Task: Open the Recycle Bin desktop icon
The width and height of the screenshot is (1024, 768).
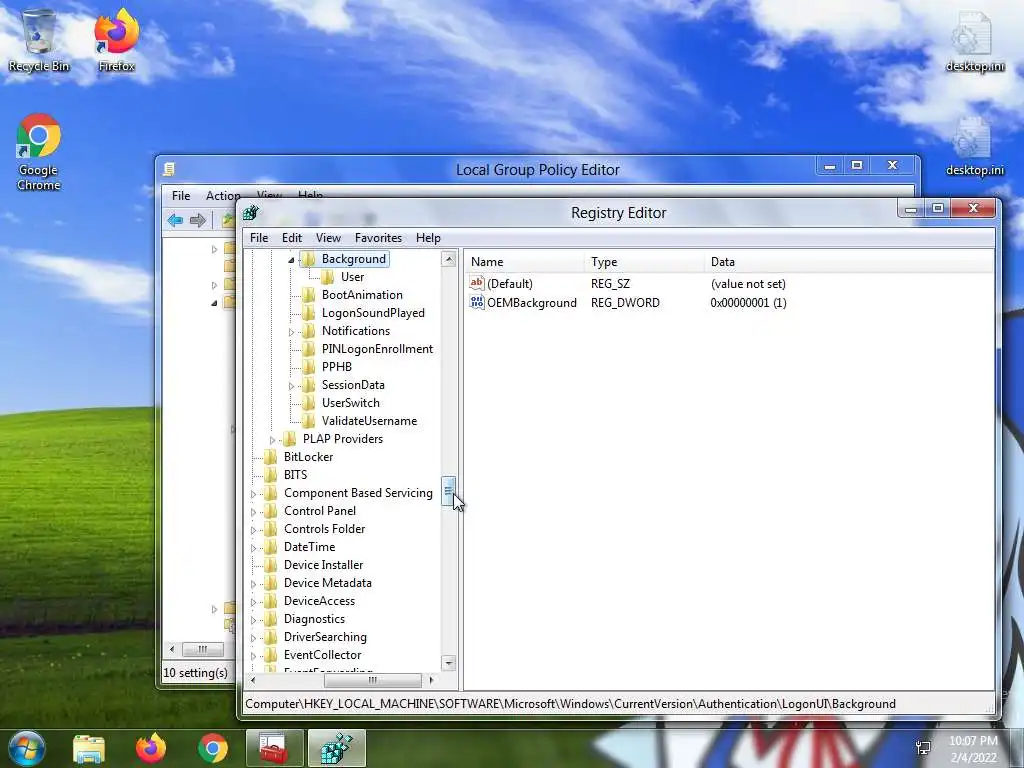Action: click(x=39, y=40)
